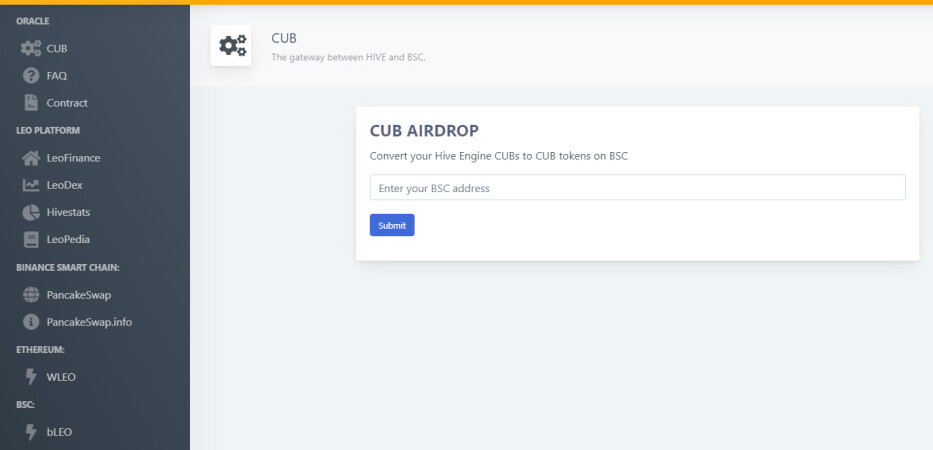The image size is (933, 450).
Task: Click the 'CUB AIRDROP' heading
Action: (x=424, y=130)
